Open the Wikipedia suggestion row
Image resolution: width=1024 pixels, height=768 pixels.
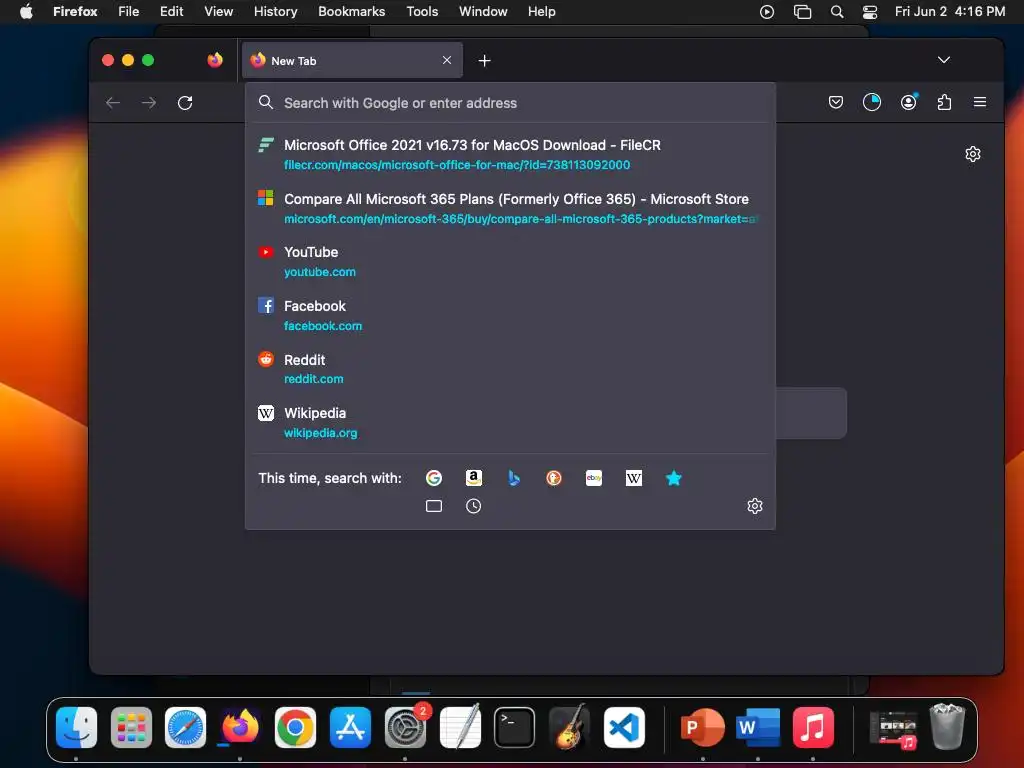click(511, 423)
